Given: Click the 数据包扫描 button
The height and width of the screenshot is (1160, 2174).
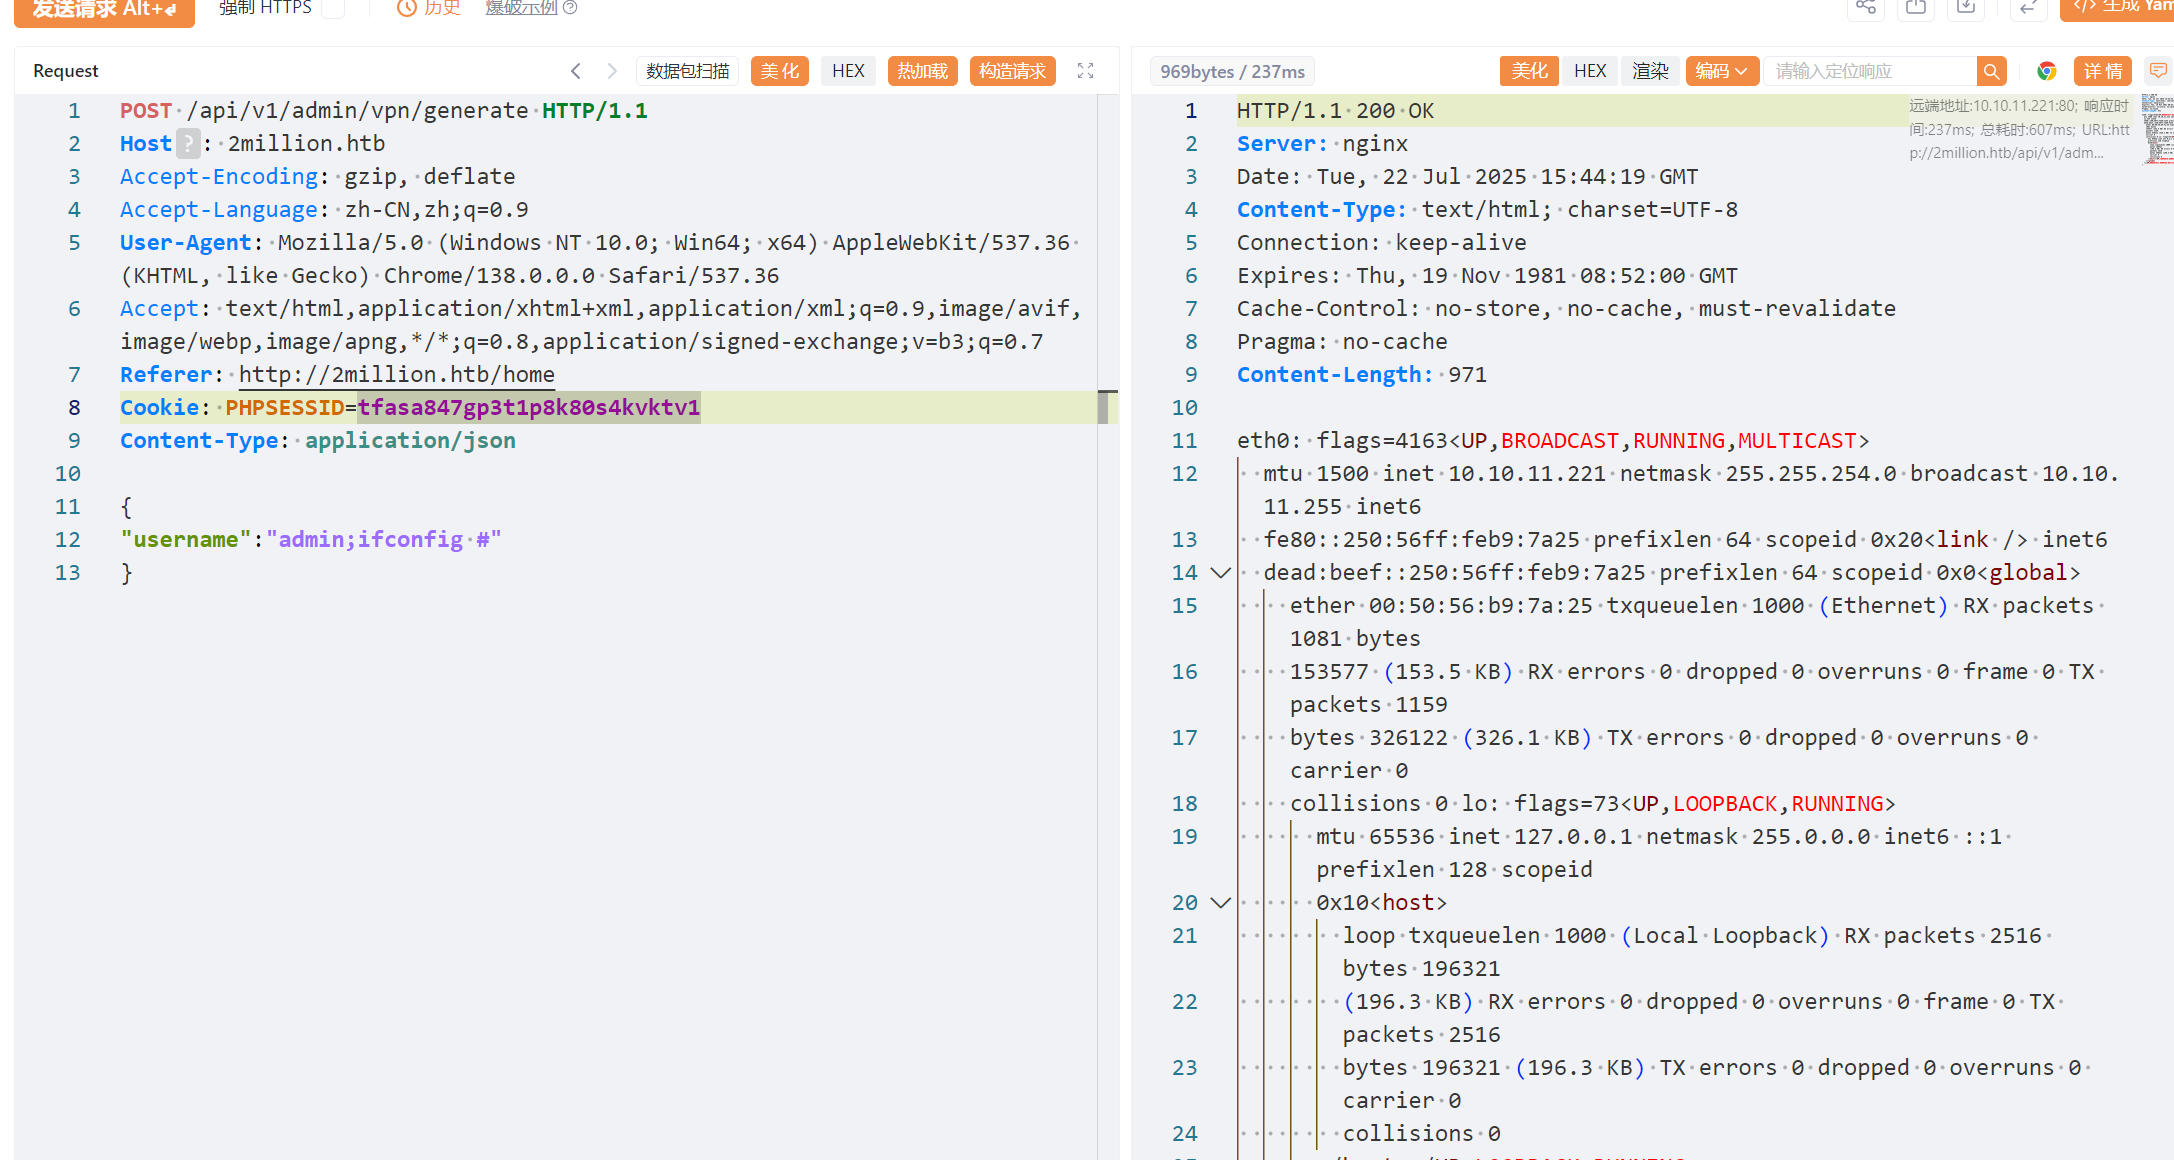Looking at the screenshot, I should [687, 71].
